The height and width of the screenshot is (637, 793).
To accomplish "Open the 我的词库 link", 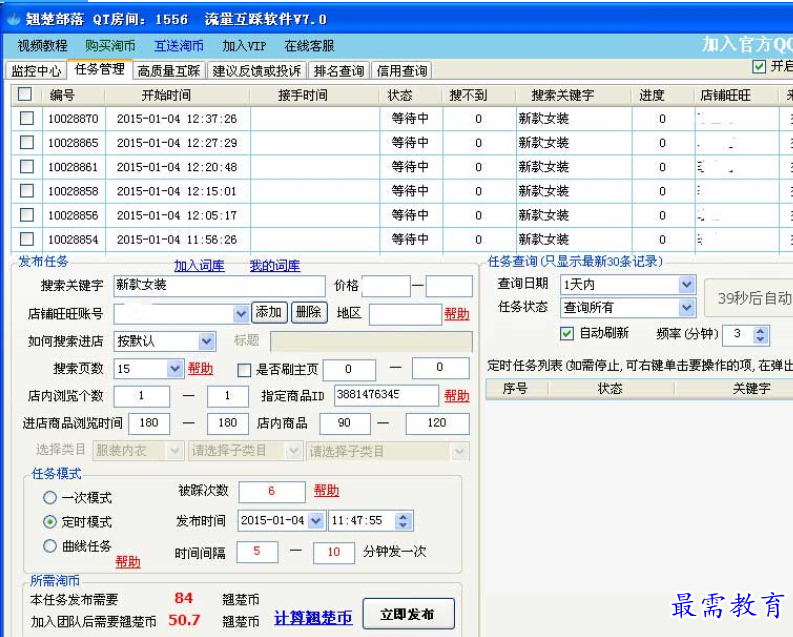I will tap(275, 266).
